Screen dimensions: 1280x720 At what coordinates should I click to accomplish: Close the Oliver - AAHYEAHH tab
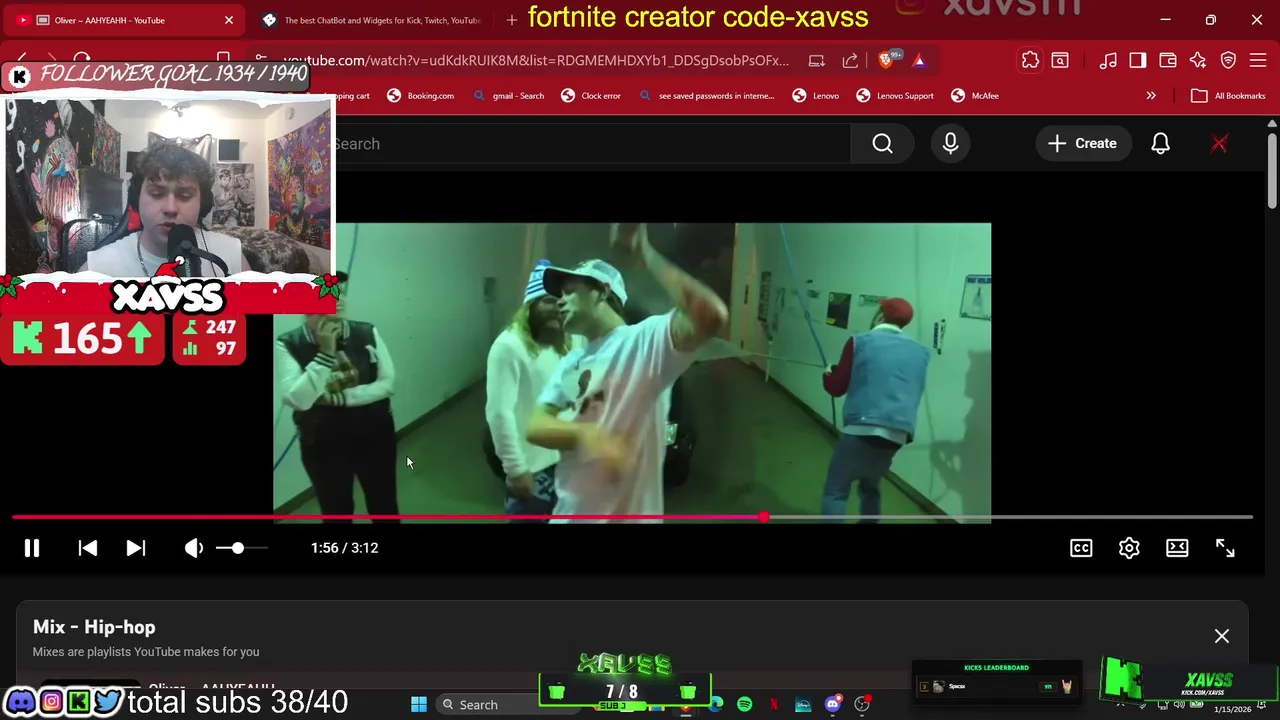click(x=229, y=20)
